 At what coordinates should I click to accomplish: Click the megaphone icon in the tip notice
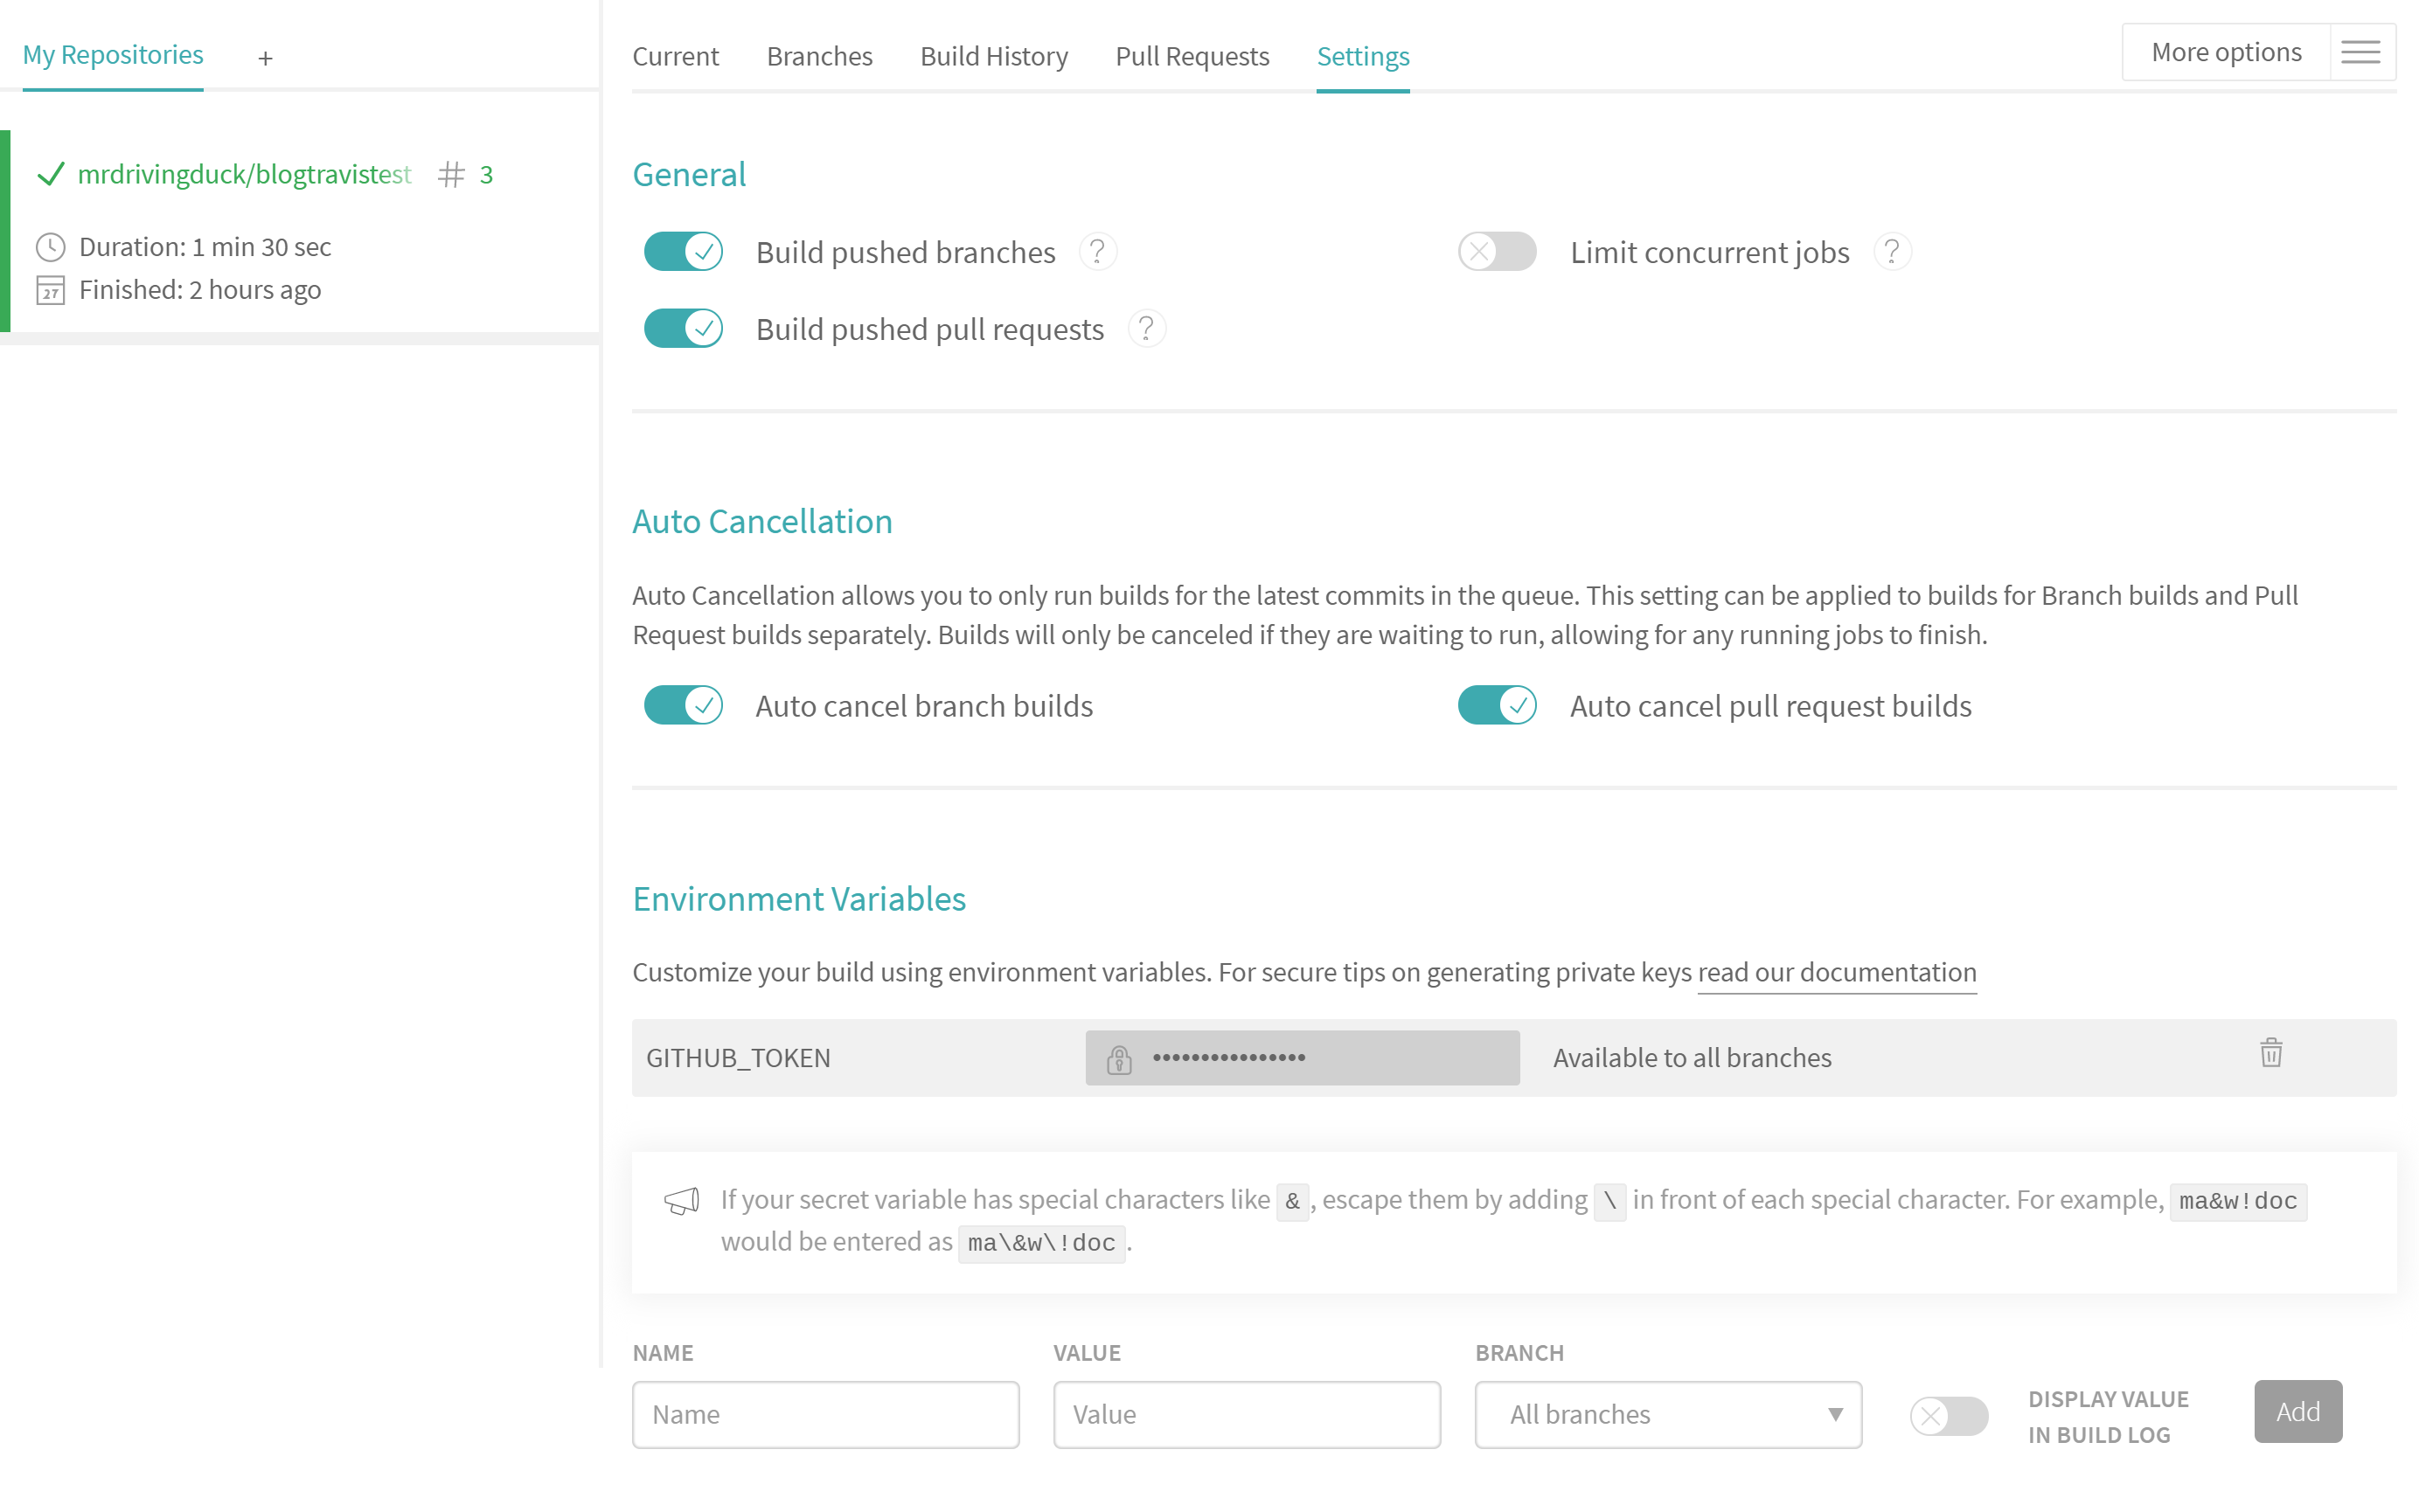tap(682, 1200)
